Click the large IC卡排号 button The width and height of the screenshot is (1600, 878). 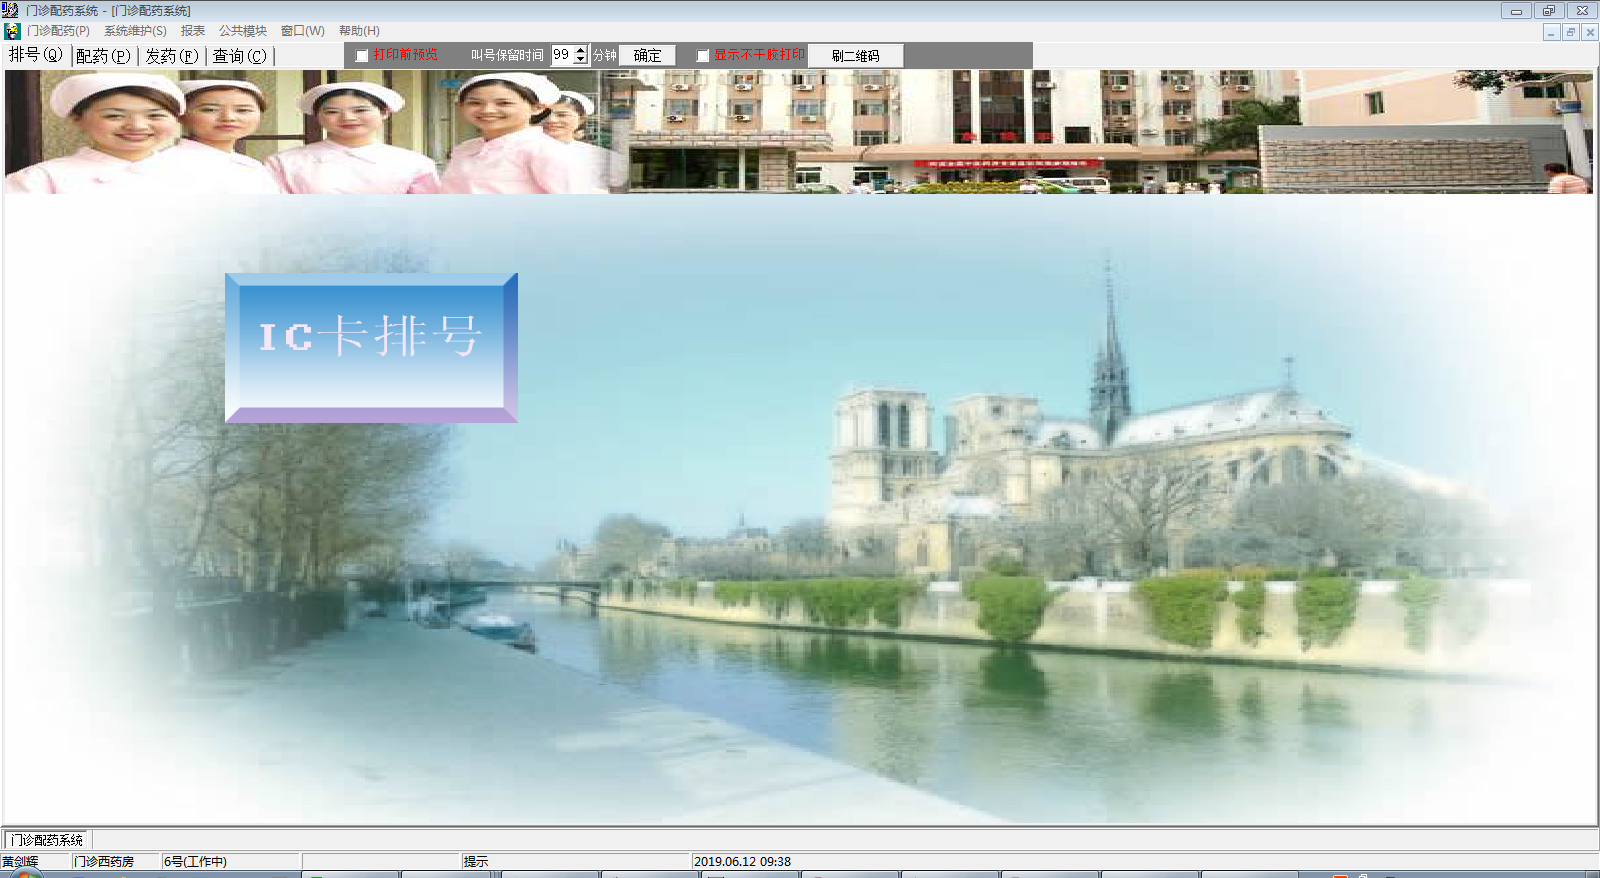pos(371,348)
